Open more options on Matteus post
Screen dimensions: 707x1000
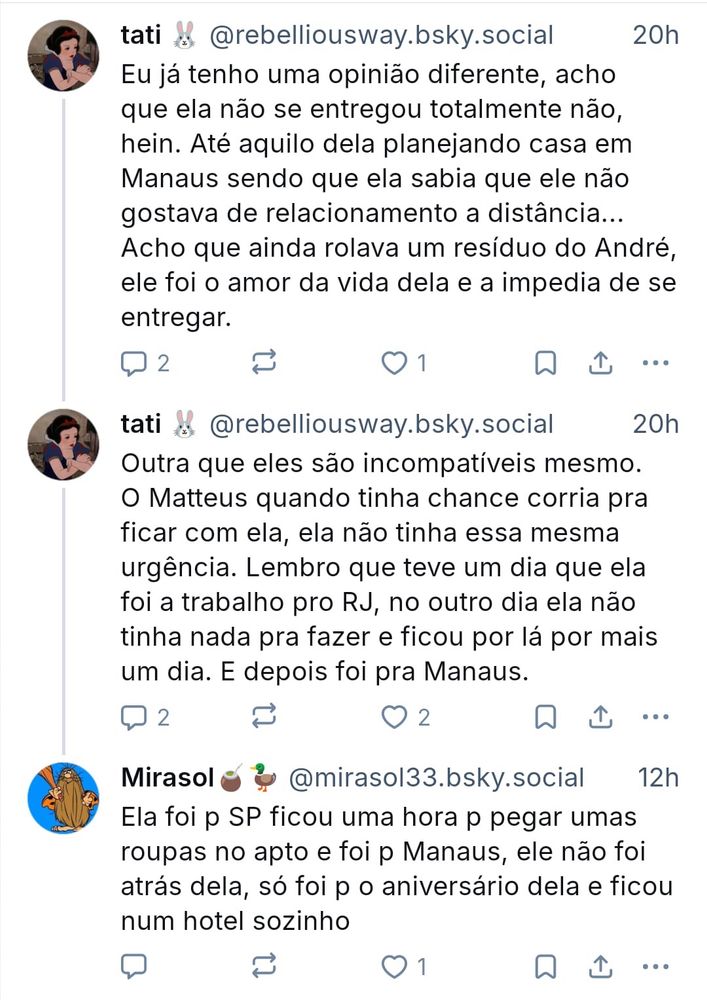click(x=655, y=716)
